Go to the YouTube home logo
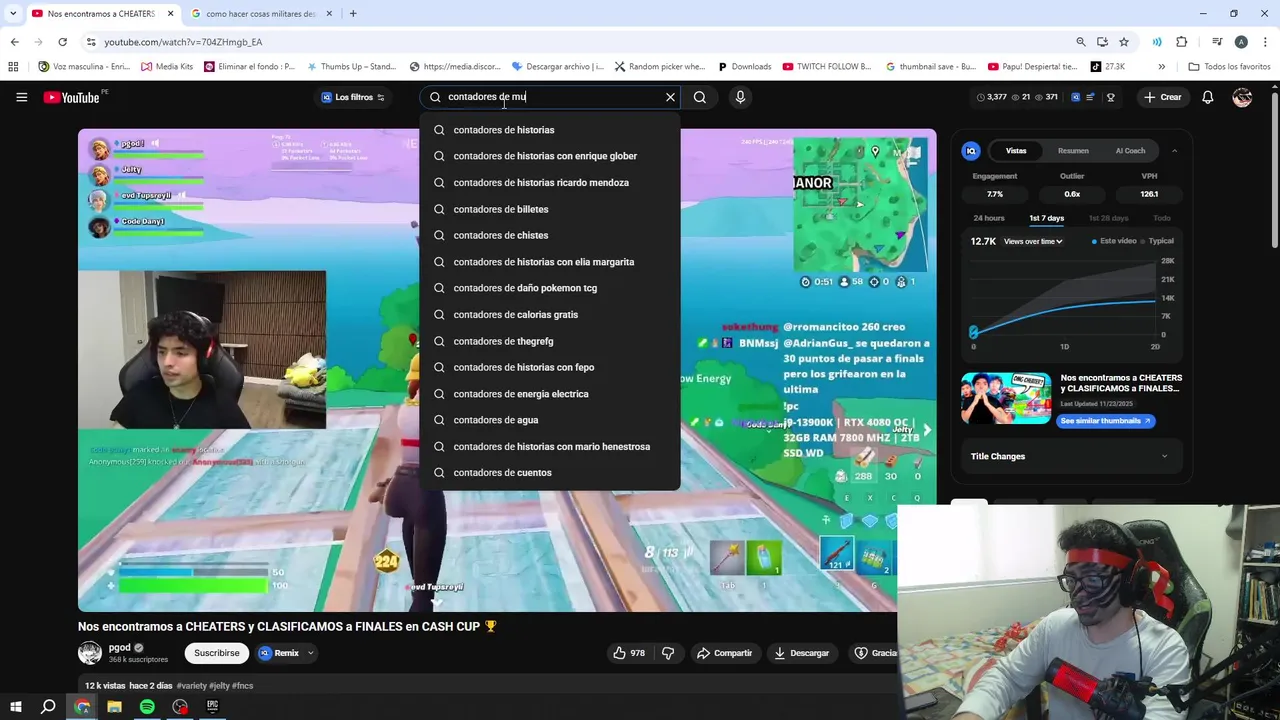Screen dimensions: 1280x720 (72, 97)
